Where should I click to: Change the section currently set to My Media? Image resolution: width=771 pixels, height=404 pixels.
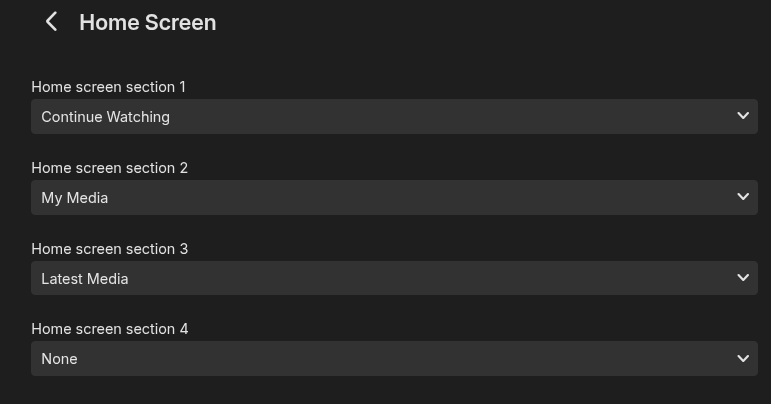click(394, 197)
